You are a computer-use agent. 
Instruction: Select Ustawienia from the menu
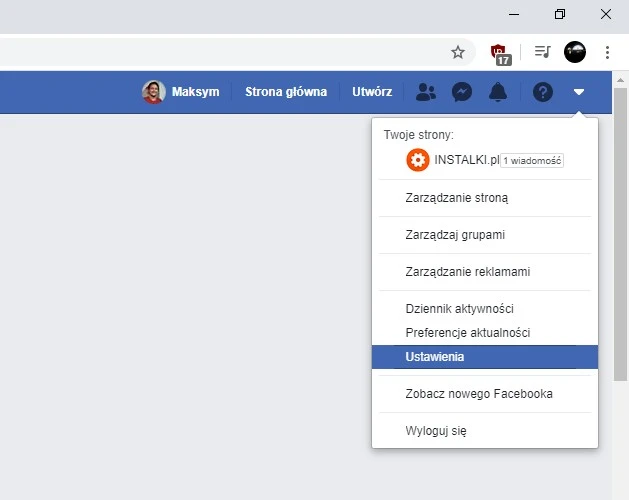[435, 357]
